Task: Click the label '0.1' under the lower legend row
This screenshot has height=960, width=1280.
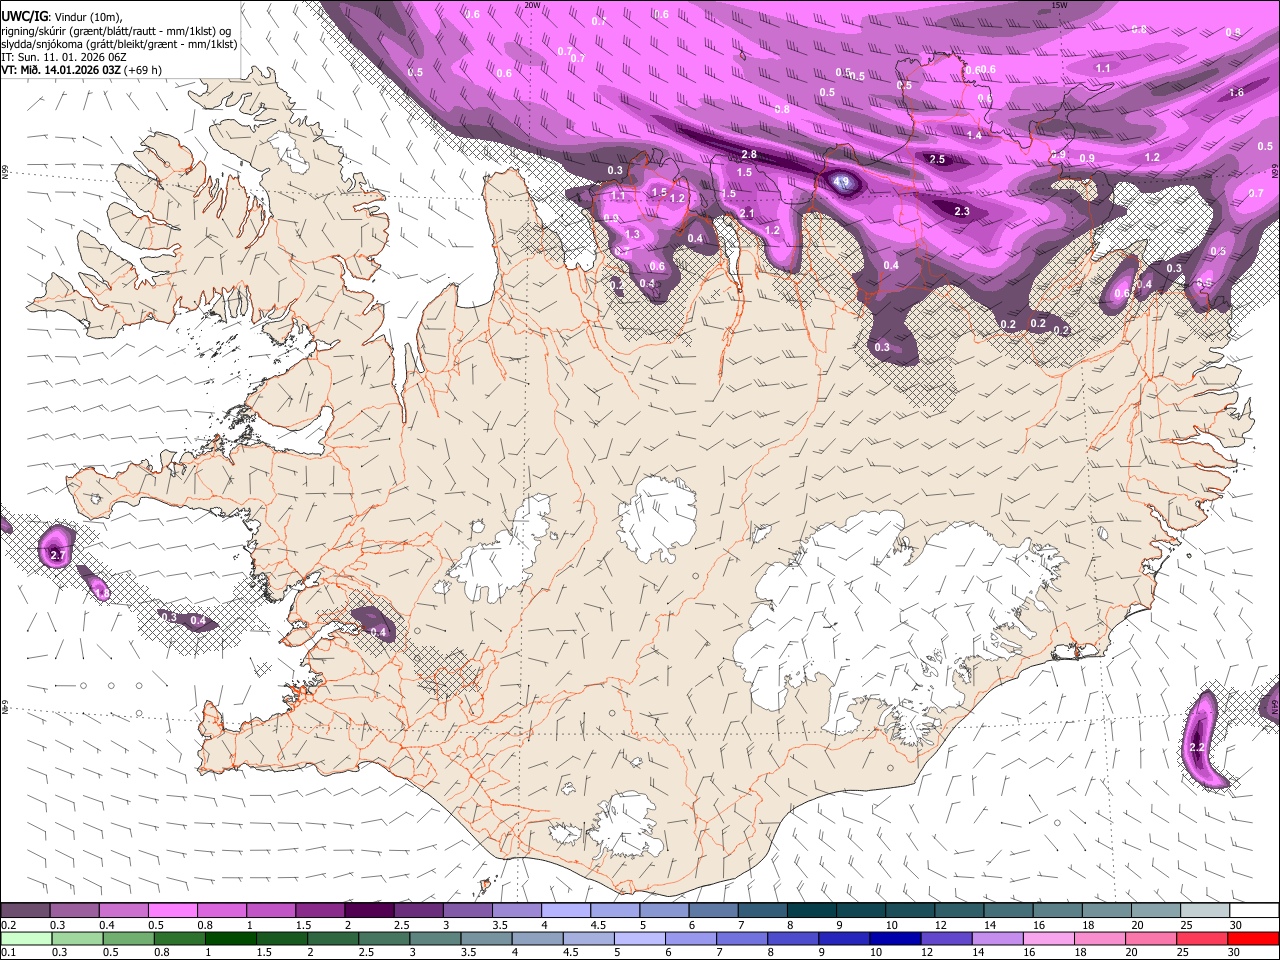Action: pos(9,952)
